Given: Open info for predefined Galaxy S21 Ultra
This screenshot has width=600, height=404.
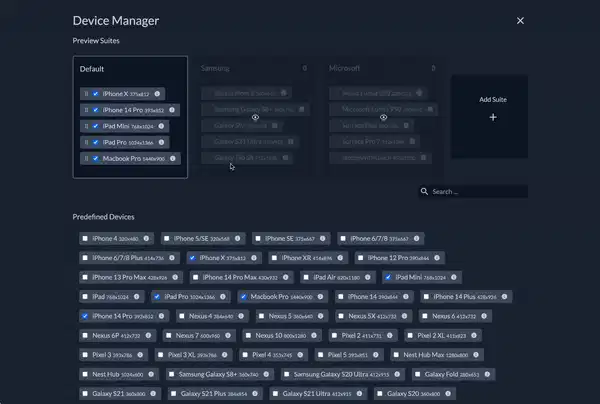Looking at the screenshot, I should (359, 393).
